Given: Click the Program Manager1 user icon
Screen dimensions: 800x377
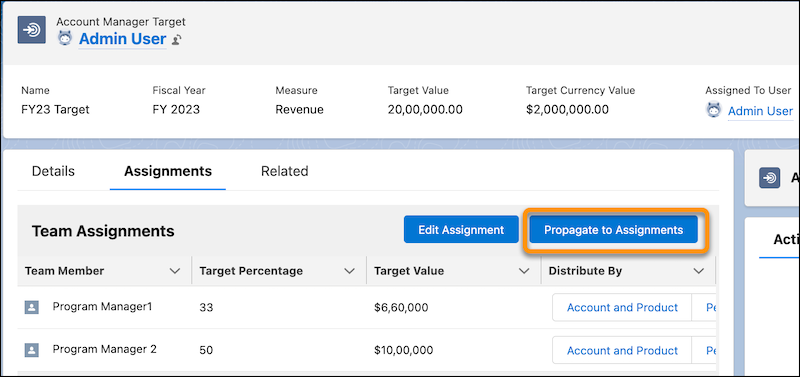Looking at the screenshot, I should tap(32, 307).
